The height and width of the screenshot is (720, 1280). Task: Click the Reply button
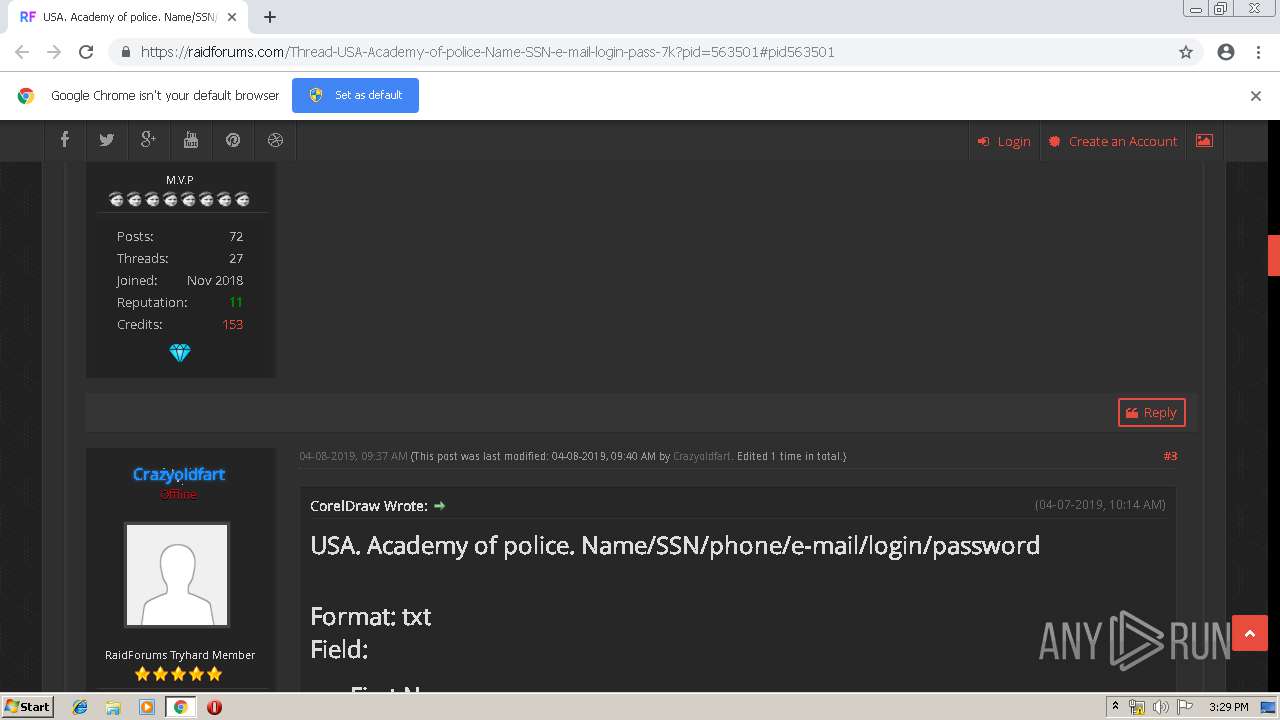point(1151,412)
